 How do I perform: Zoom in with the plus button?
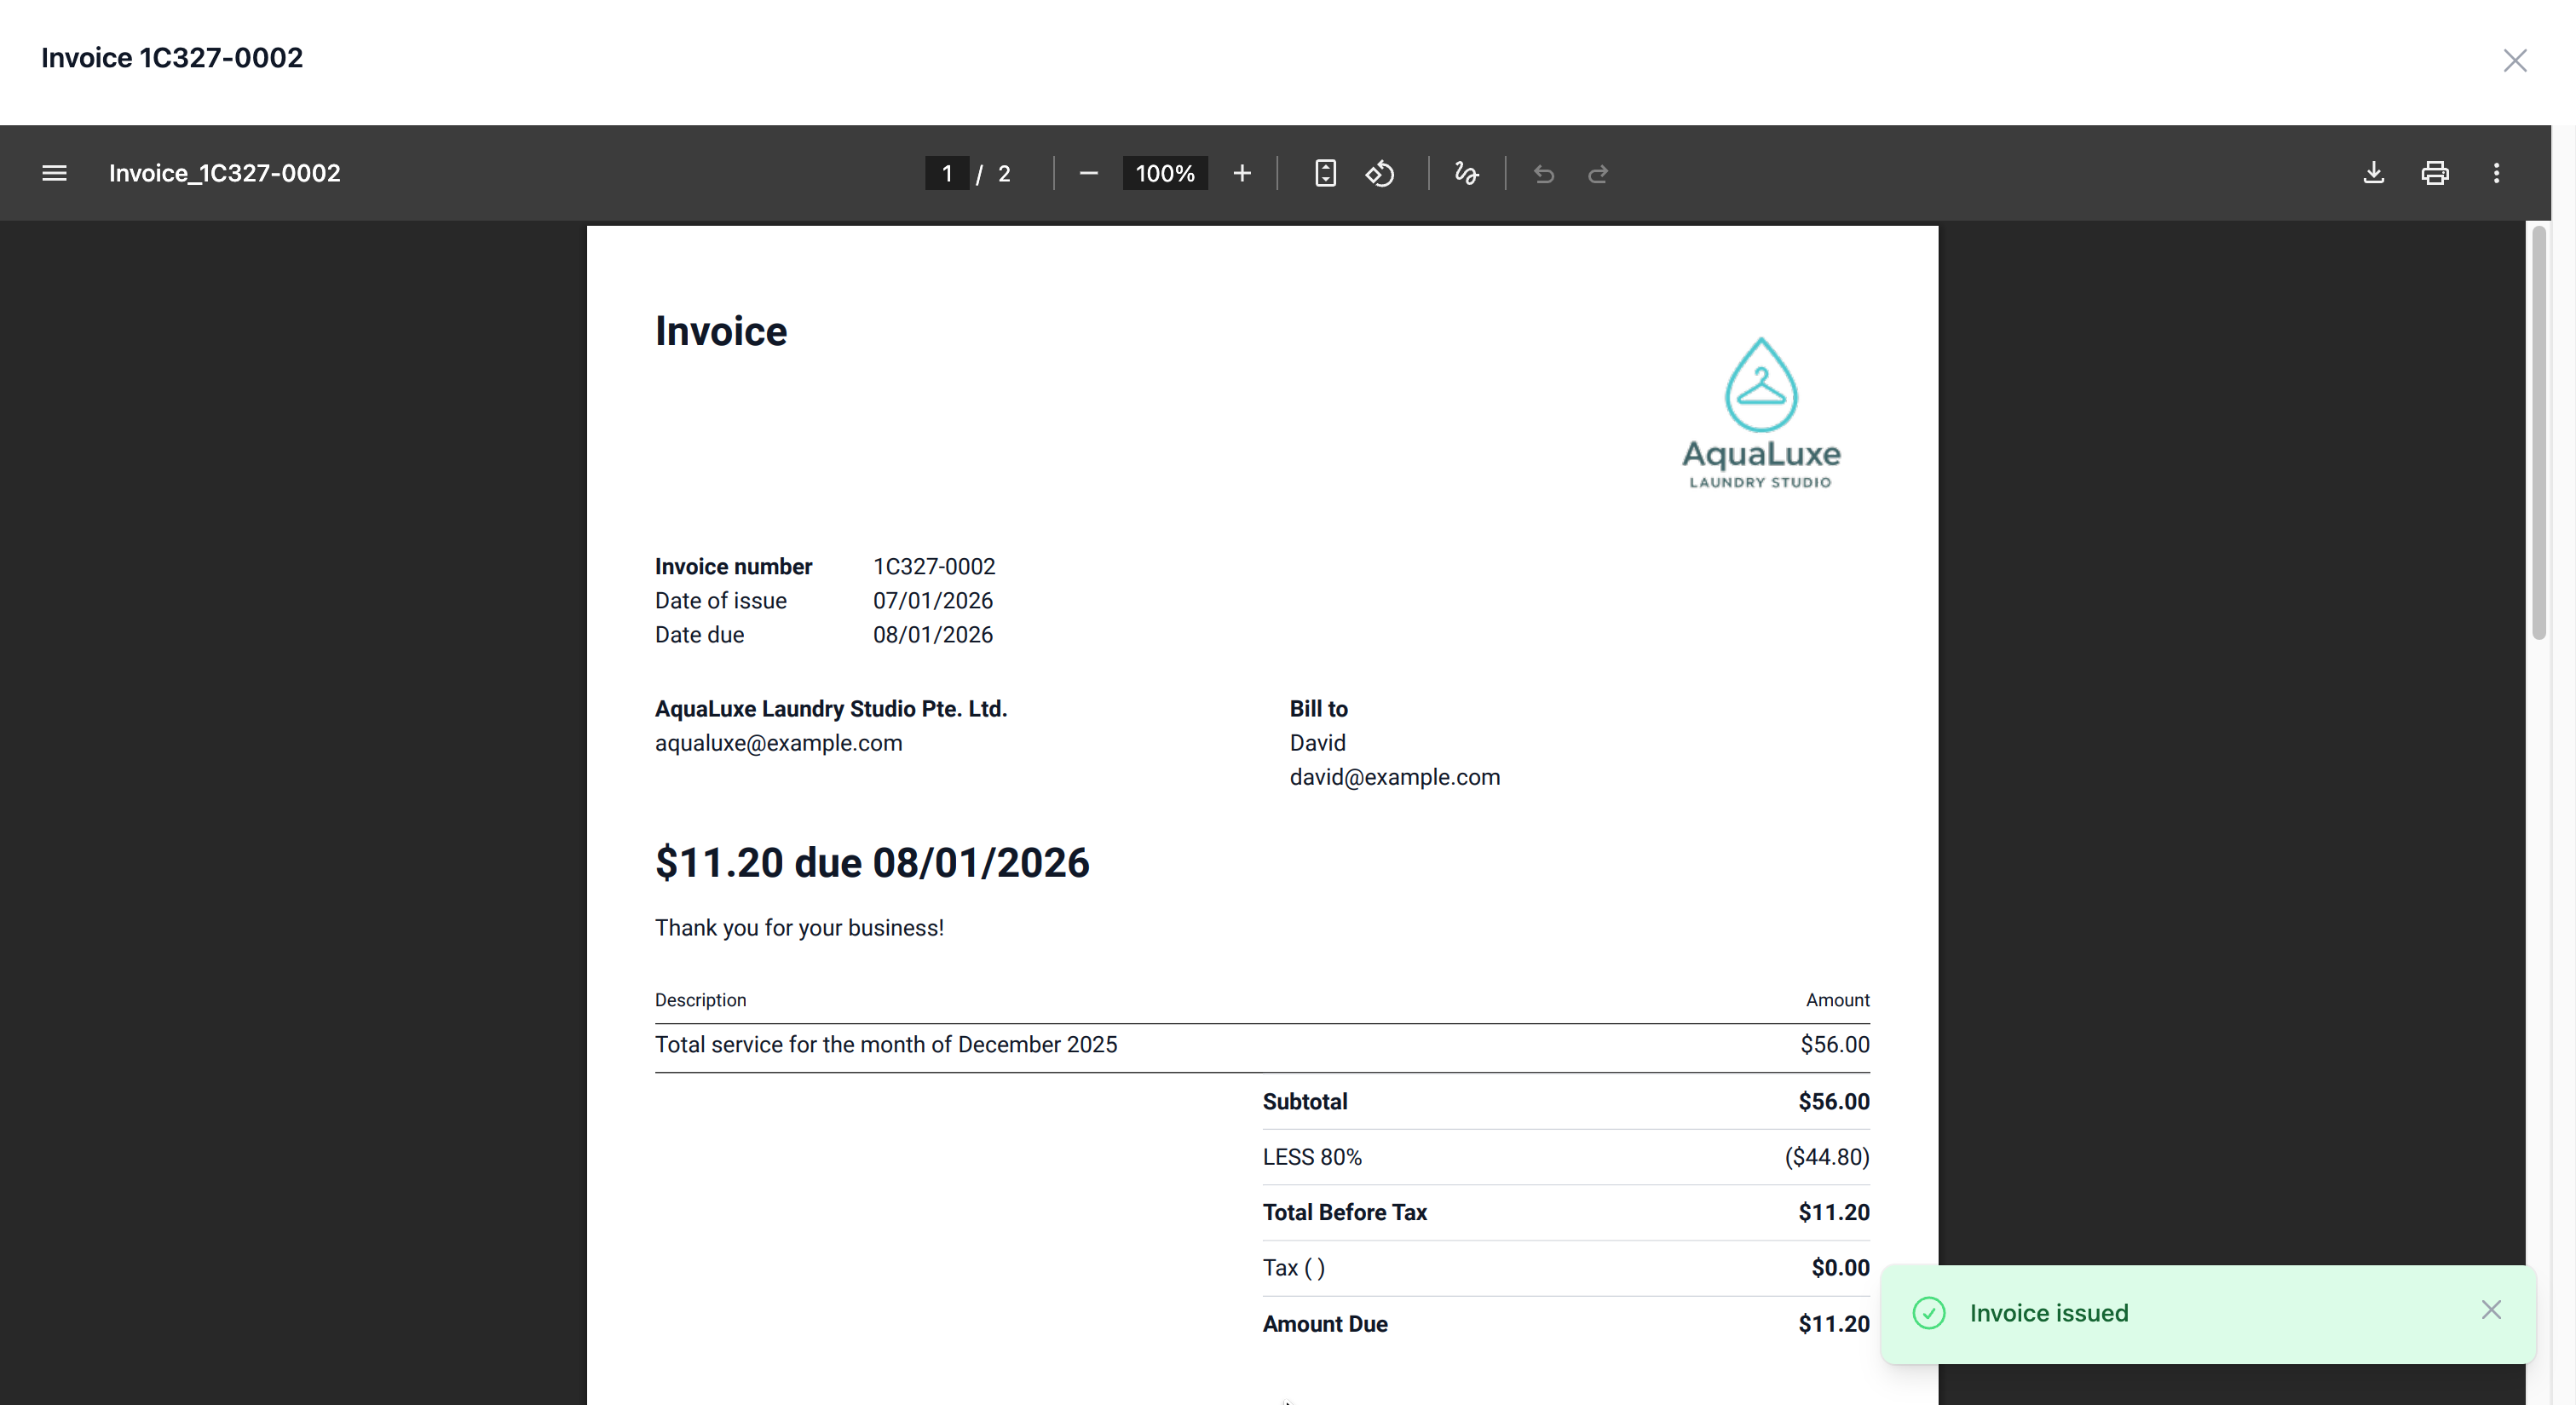pos(1241,173)
